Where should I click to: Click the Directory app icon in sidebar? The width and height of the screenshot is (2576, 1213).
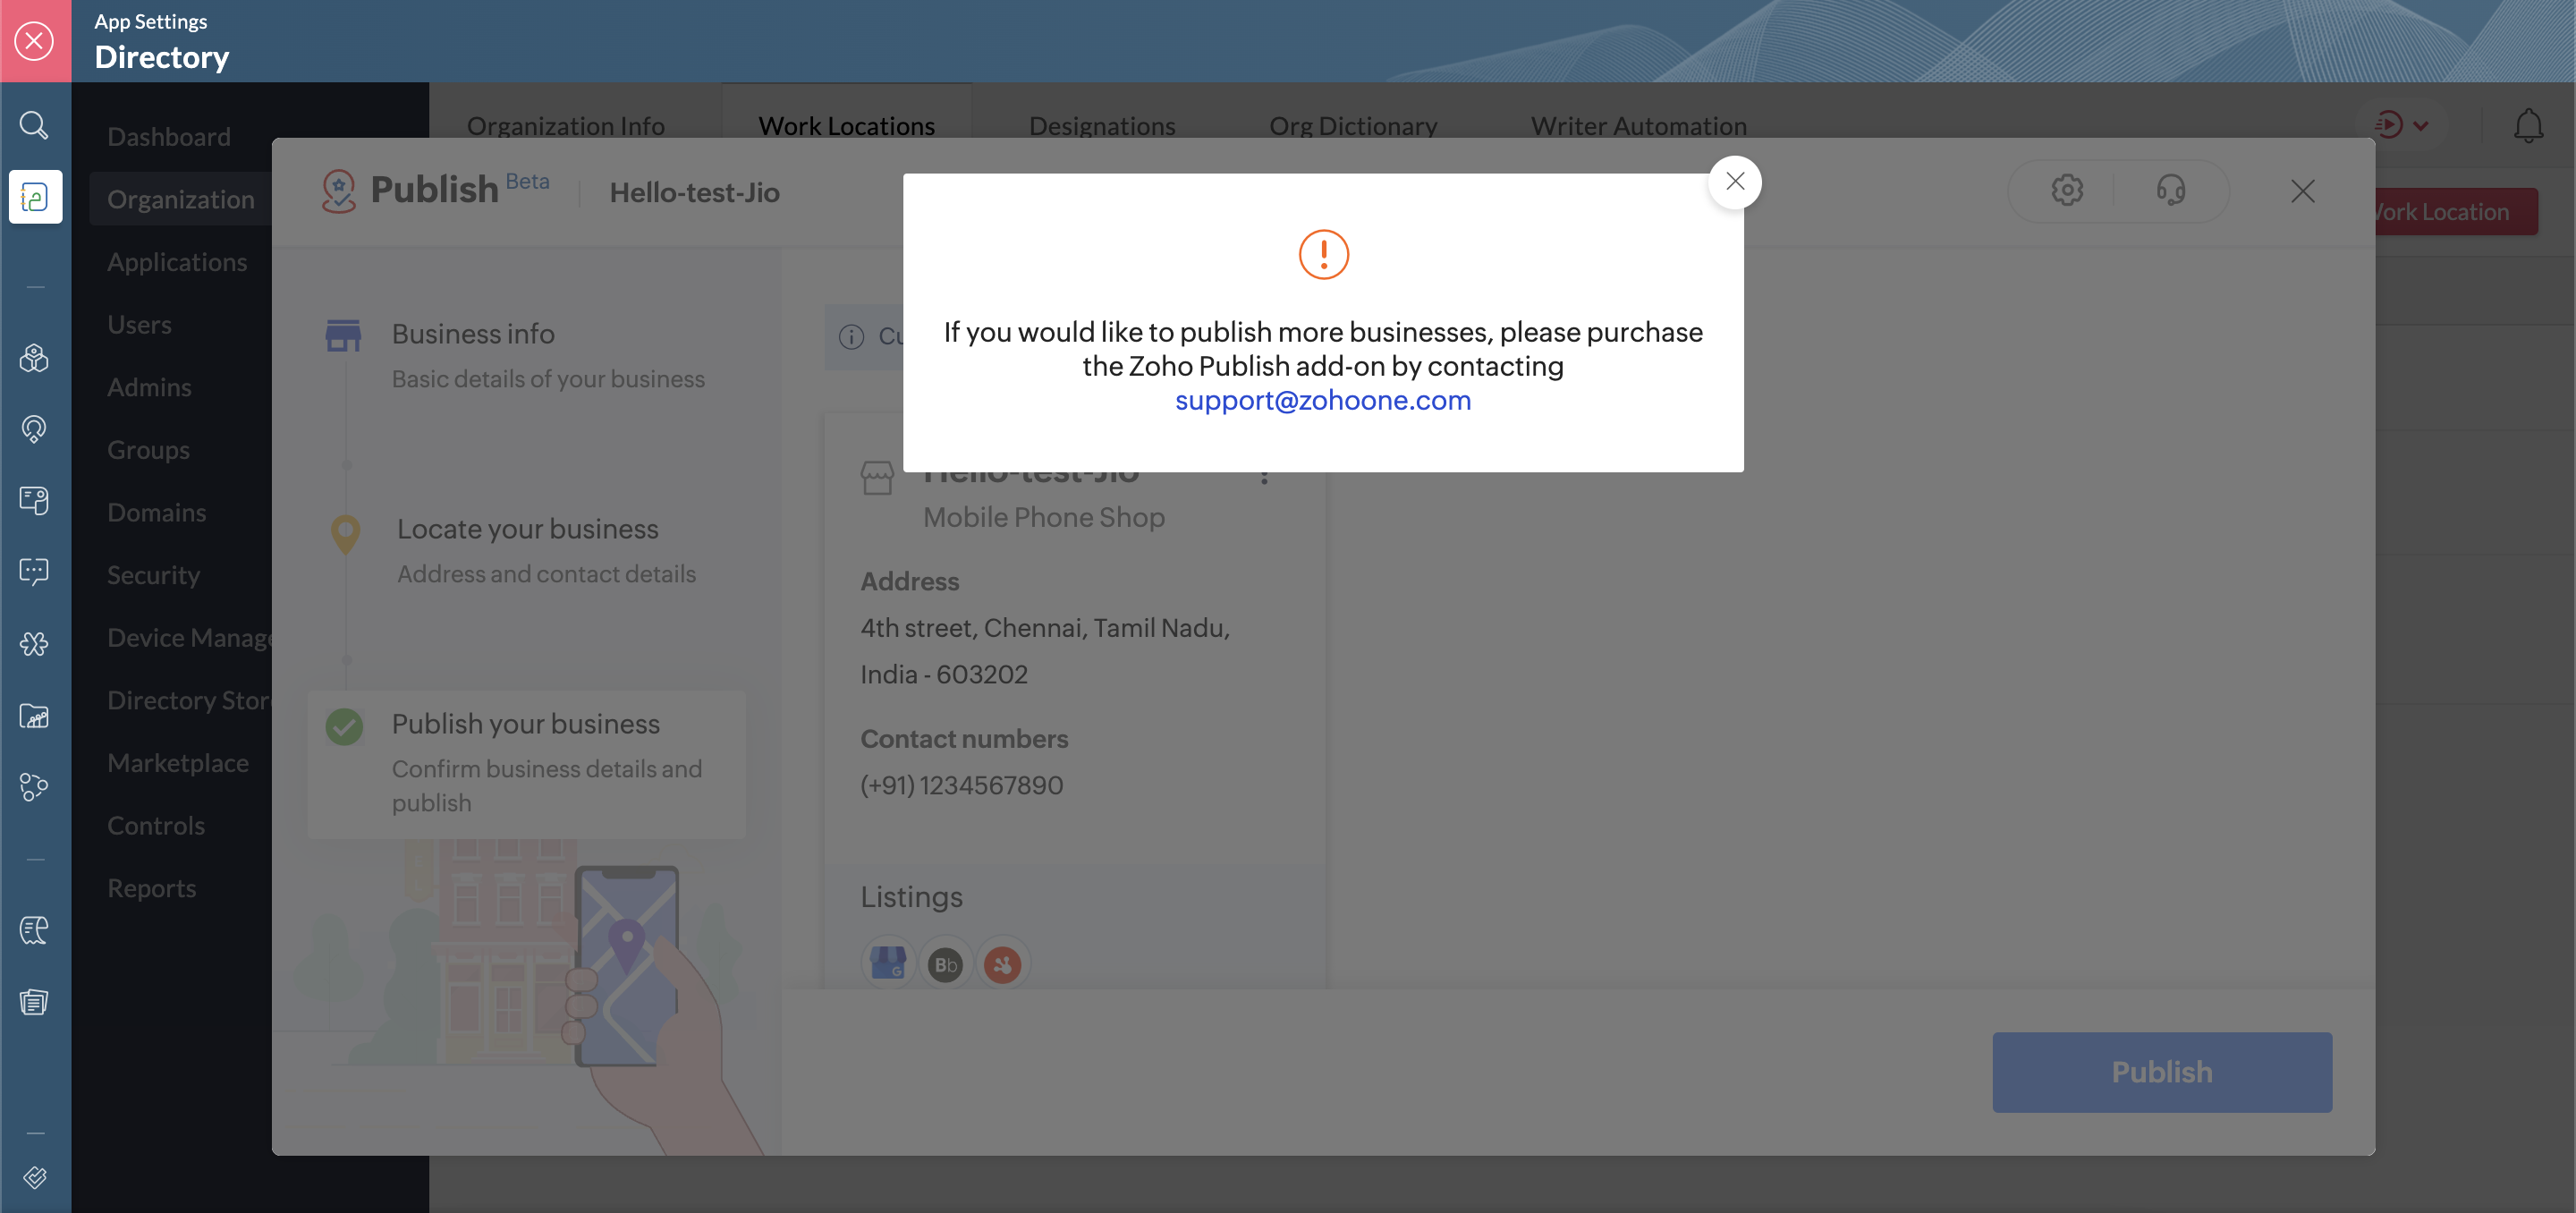[35, 197]
